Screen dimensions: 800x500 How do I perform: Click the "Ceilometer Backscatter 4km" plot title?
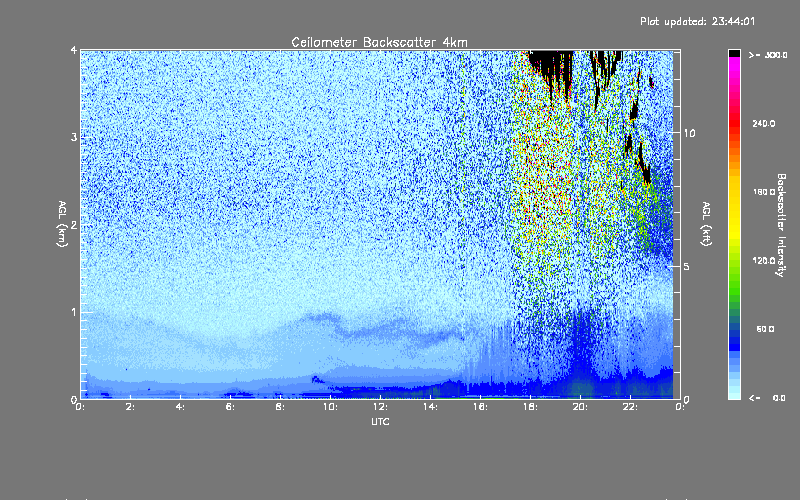379,42
